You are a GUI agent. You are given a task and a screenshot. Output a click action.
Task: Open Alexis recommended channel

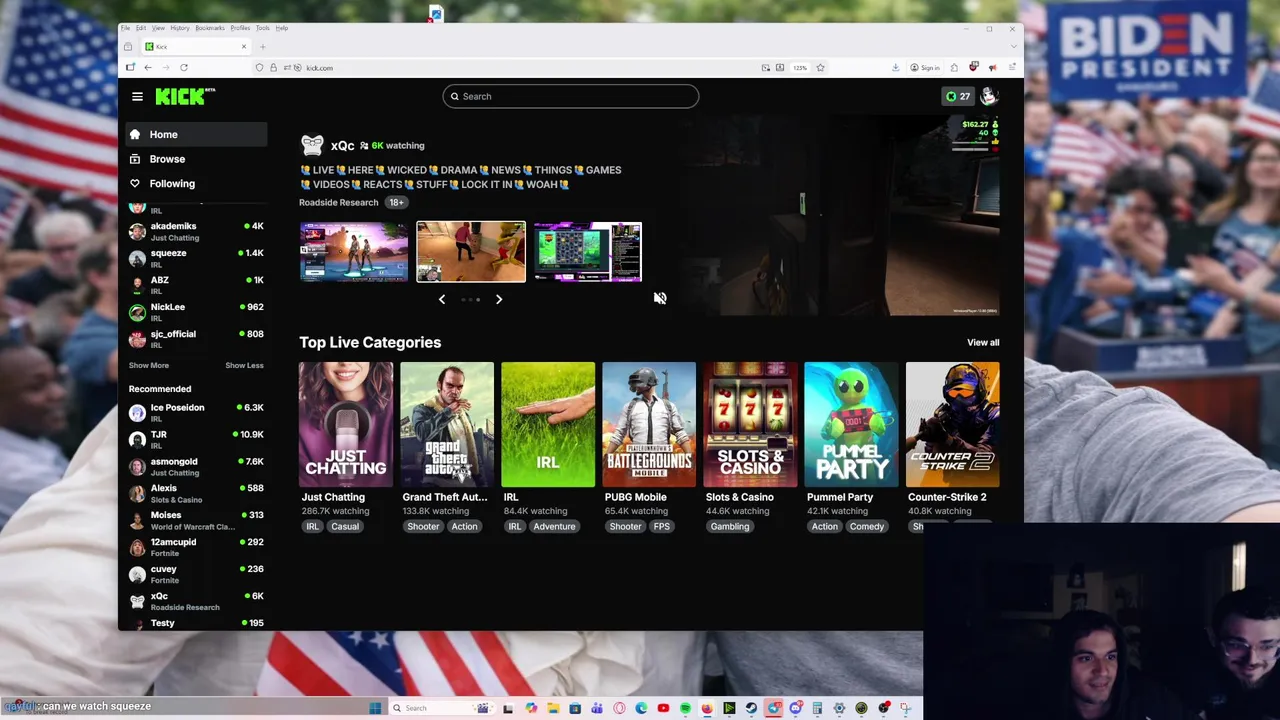tap(196, 493)
